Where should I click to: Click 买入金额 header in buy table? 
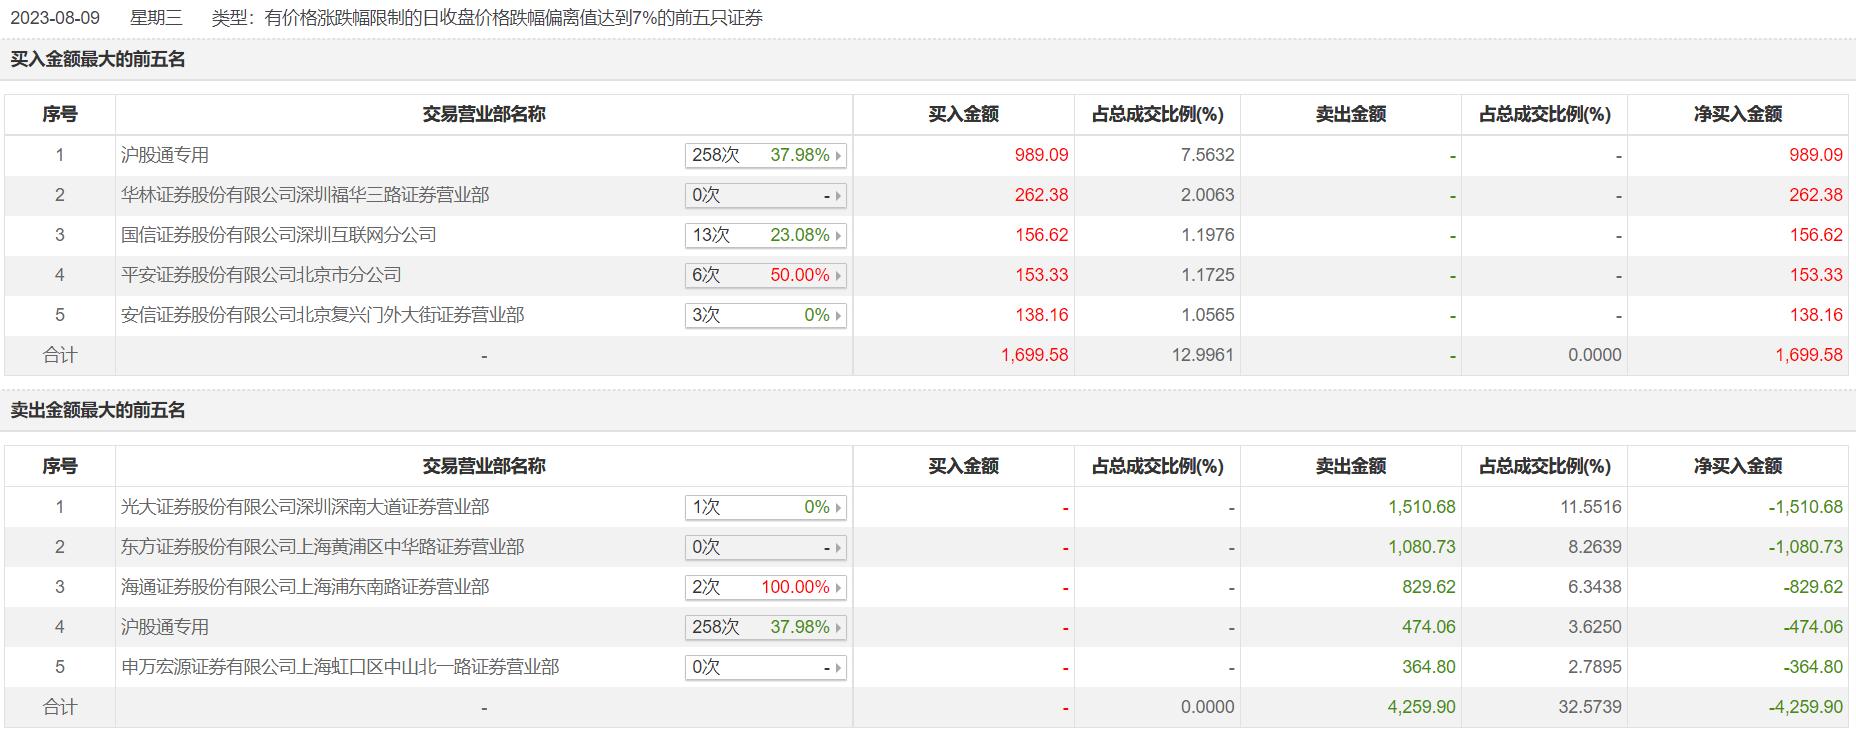(x=964, y=114)
